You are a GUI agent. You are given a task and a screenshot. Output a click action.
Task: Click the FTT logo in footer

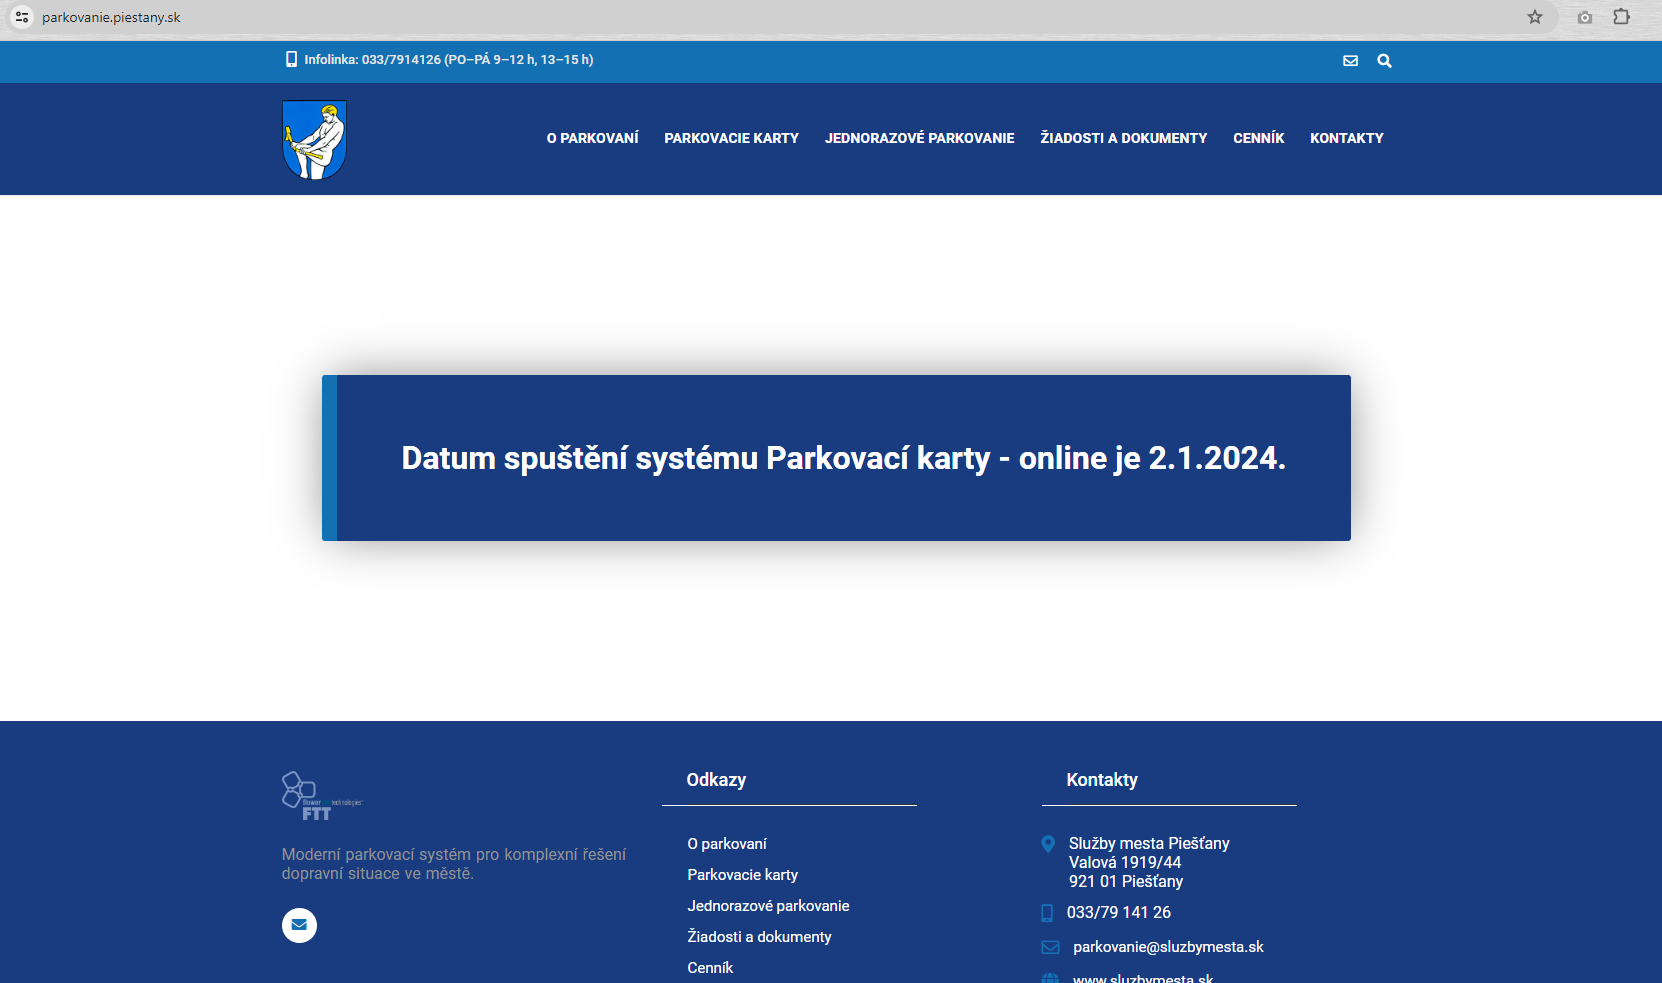tap(321, 797)
